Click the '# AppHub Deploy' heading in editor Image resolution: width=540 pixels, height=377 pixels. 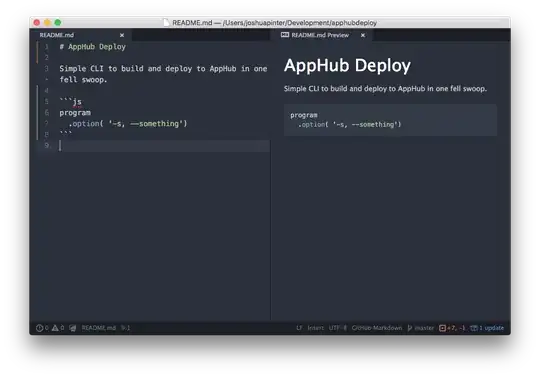click(93, 47)
